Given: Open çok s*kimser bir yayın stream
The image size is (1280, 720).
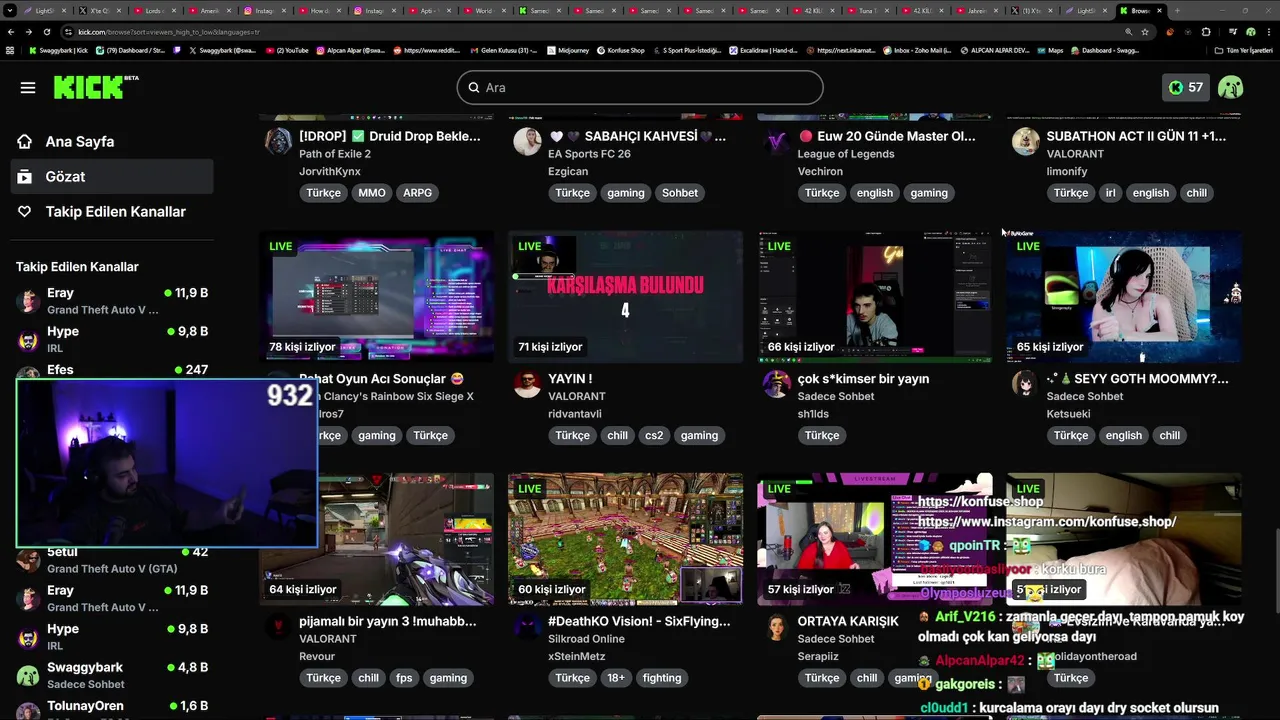Looking at the screenshot, I should (863, 379).
